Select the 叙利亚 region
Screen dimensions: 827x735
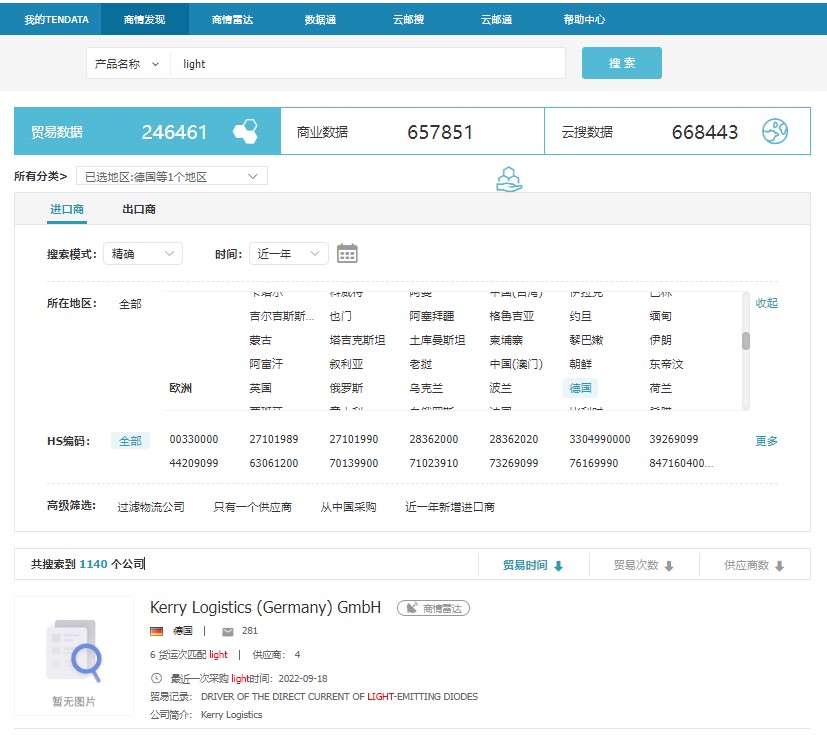tap(346, 364)
